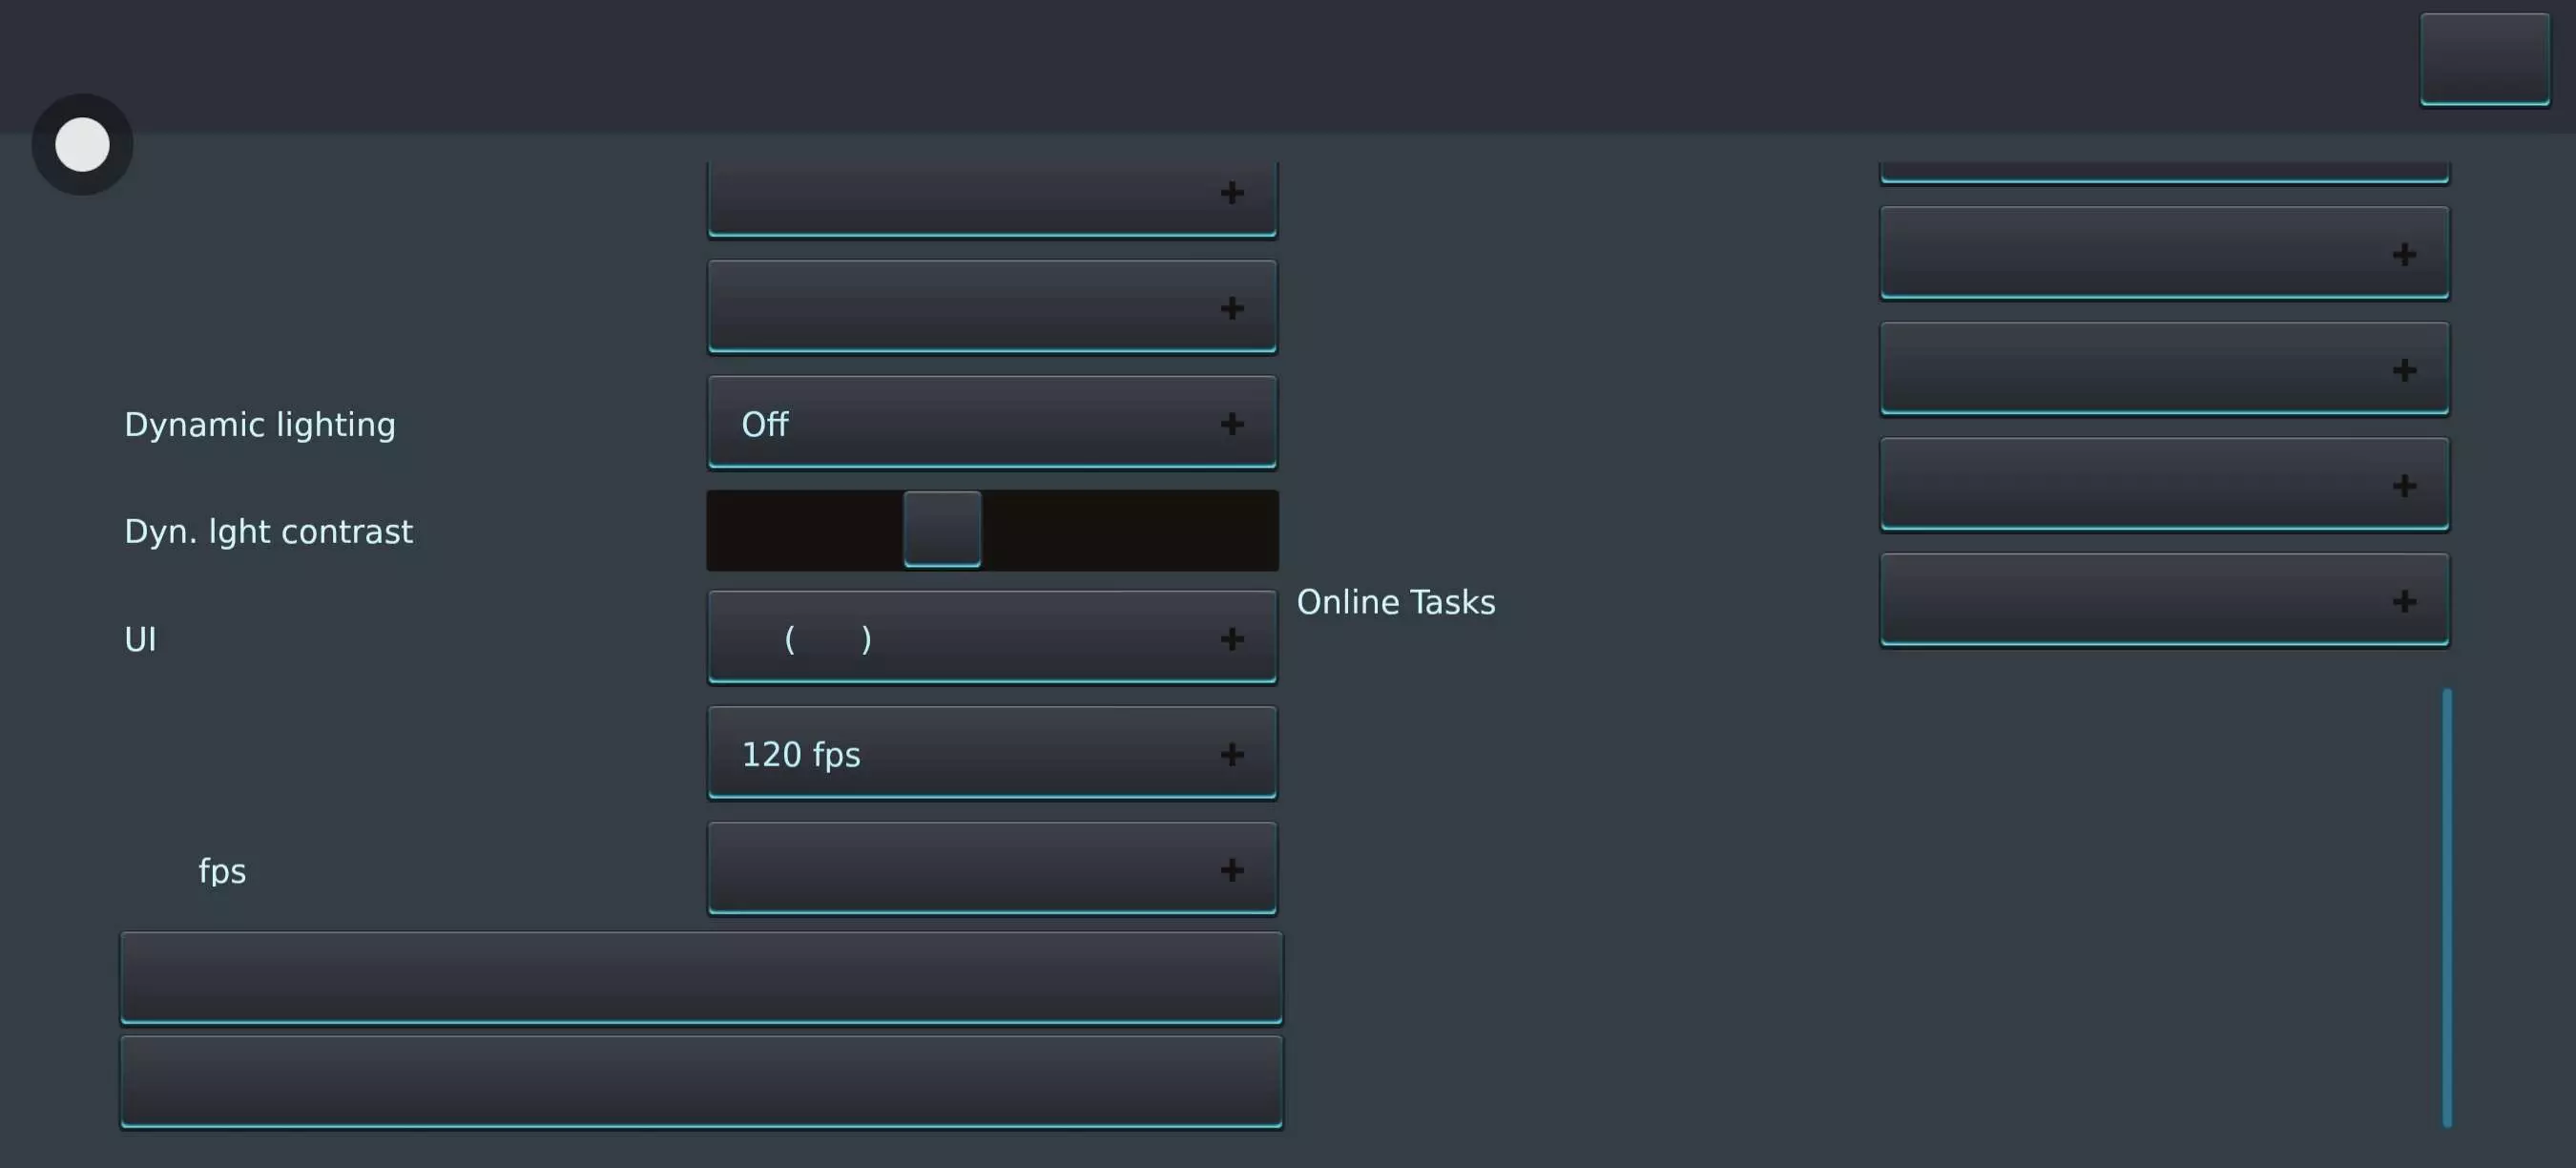Click plus icon on dropdown beside fps label
Viewport: 2576px width, 1168px height.
(1232, 869)
